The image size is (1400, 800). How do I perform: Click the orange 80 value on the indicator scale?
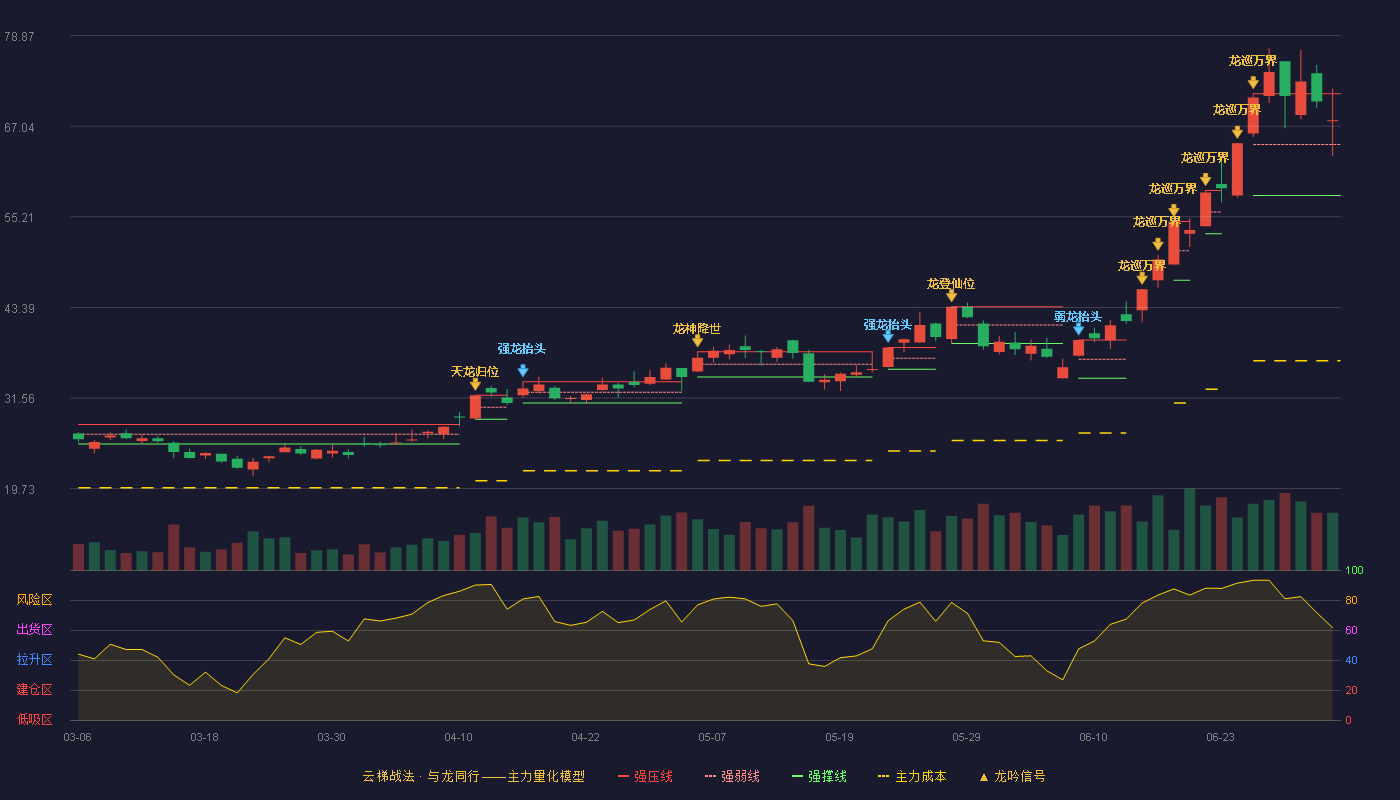[1351, 601]
